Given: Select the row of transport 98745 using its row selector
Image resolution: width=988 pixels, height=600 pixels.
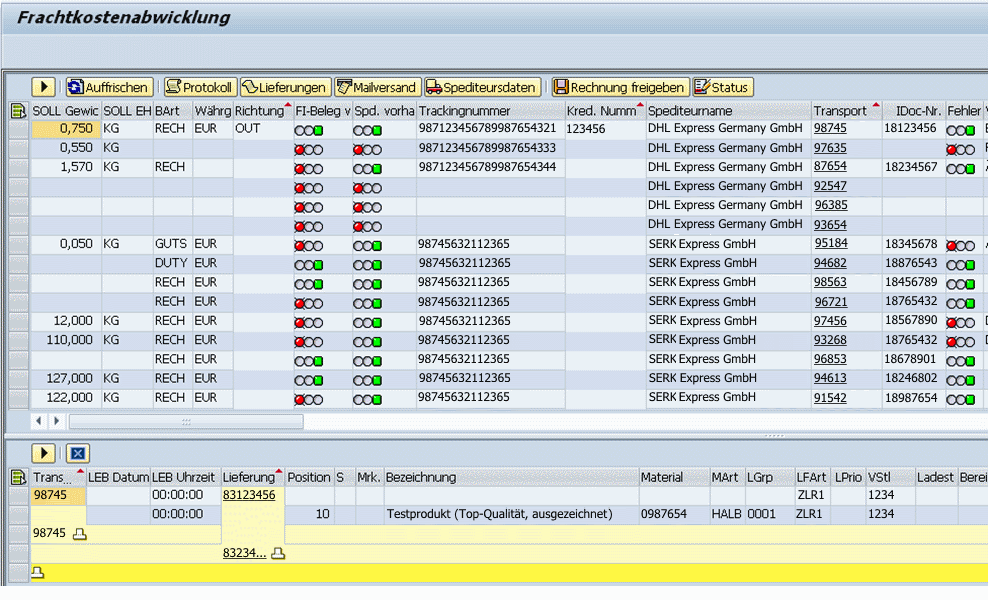Looking at the screenshot, I should pyautogui.click(x=18, y=129).
